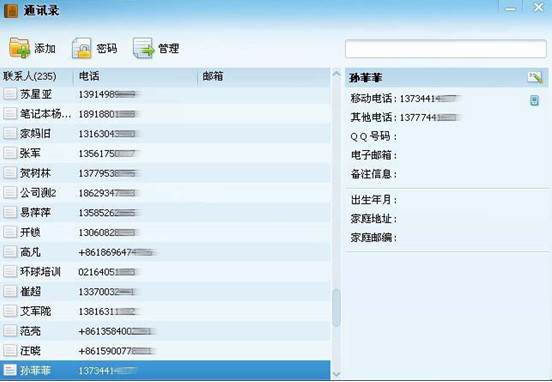The height and width of the screenshot is (382, 552).
Task: Select contact name 公司测2
Action: 38,193
